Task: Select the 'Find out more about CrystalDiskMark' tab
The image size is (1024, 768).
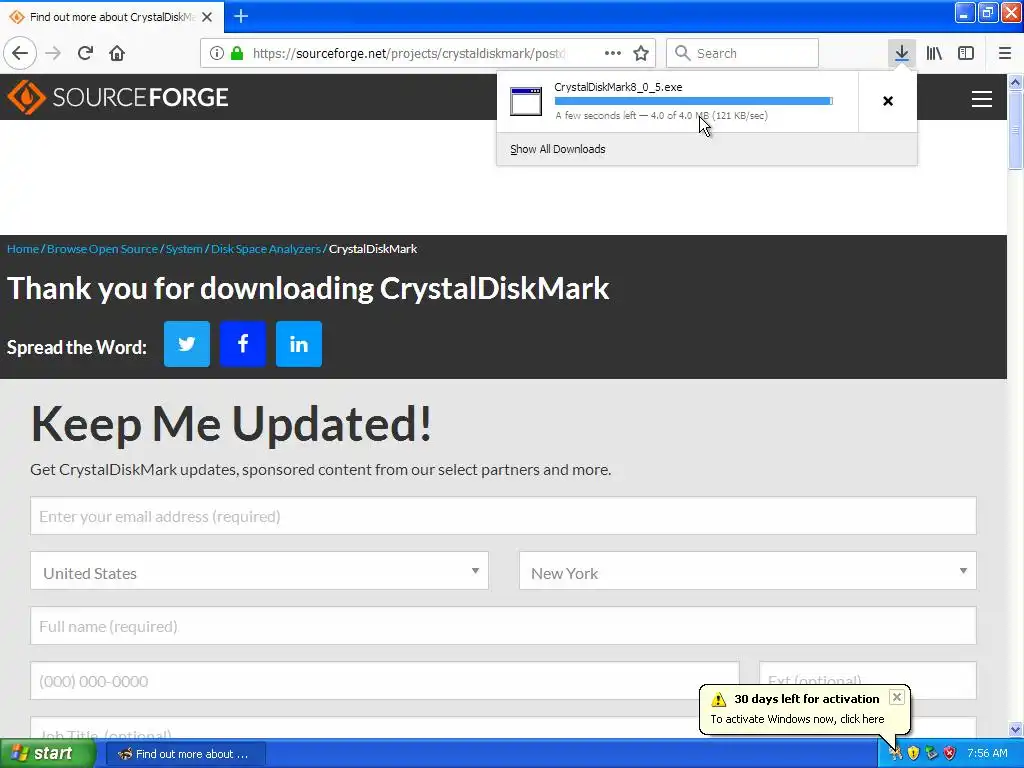Action: 112,17
